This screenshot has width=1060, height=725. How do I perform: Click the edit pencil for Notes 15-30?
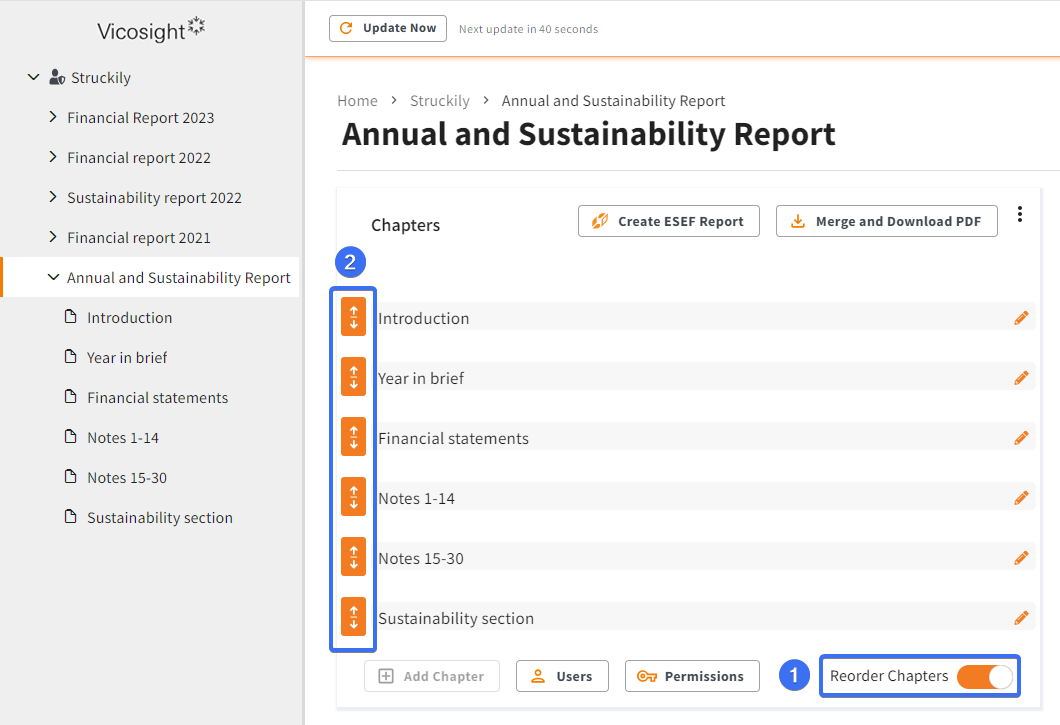pos(1021,558)
